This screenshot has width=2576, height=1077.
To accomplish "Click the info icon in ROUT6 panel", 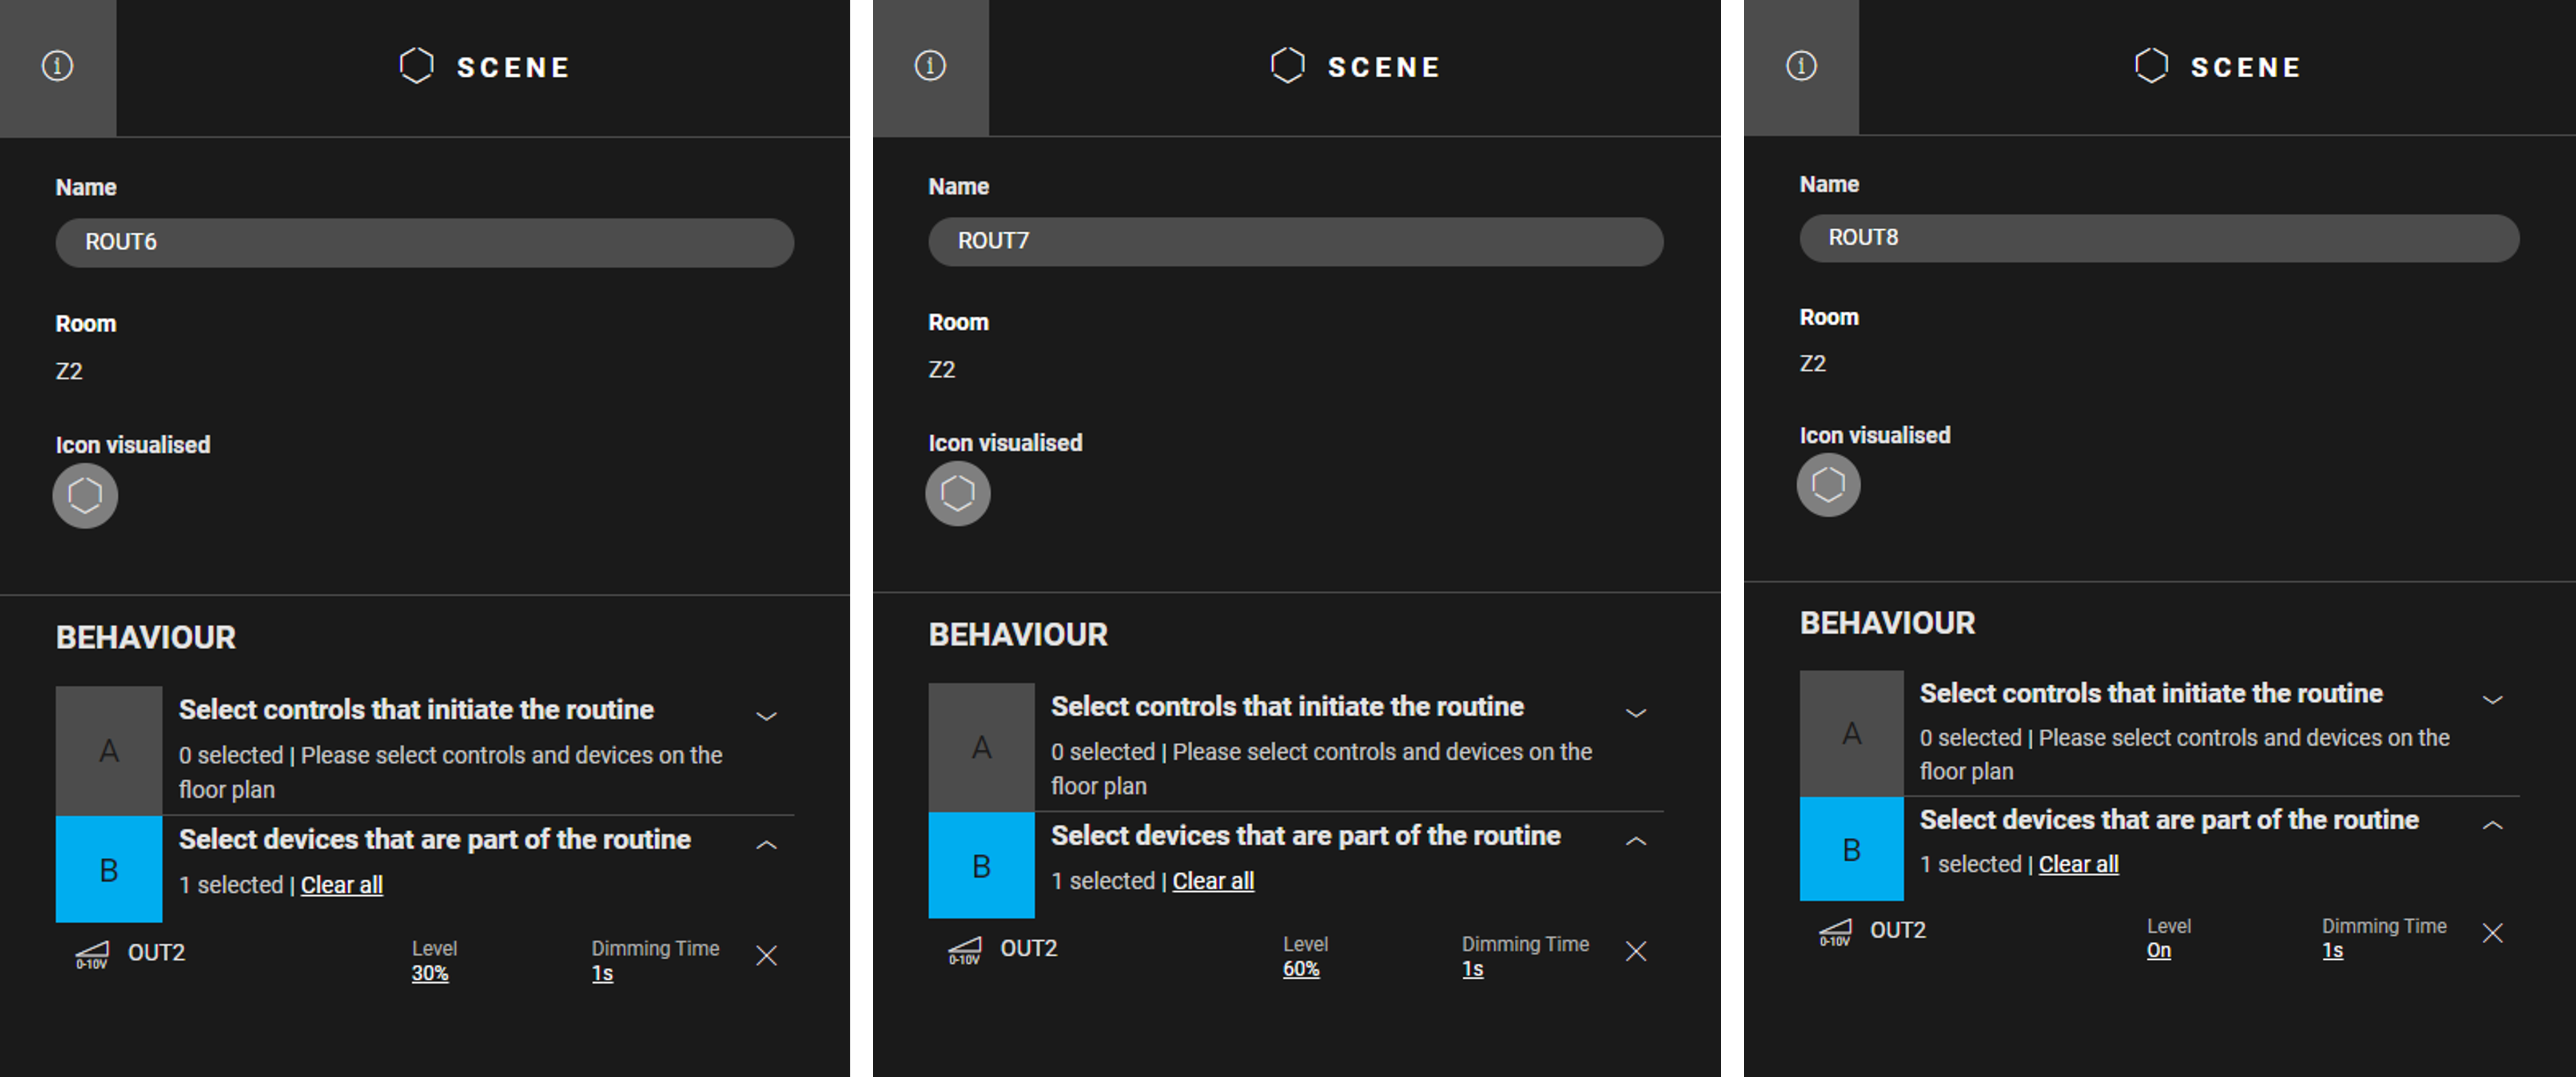I will (57, 66).
